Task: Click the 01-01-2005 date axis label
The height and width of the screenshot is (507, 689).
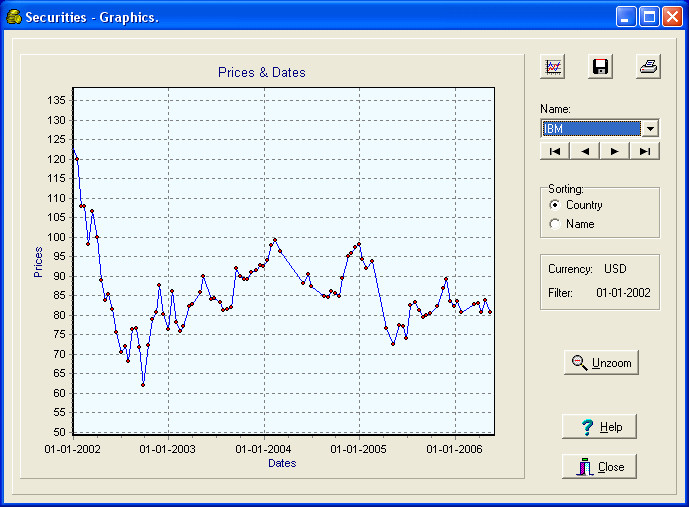Action: click(359, 449)
